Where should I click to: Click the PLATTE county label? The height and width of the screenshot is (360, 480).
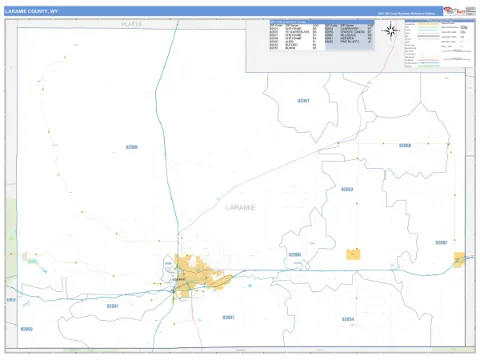(131, 24)
